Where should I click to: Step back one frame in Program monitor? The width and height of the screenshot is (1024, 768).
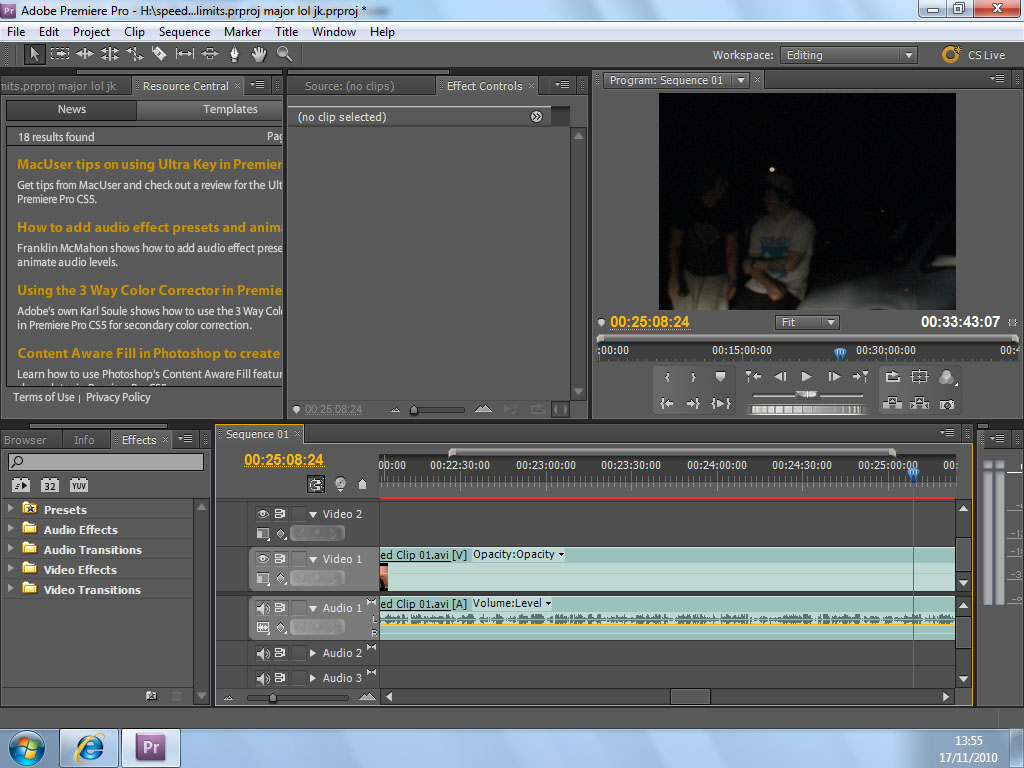780,377
